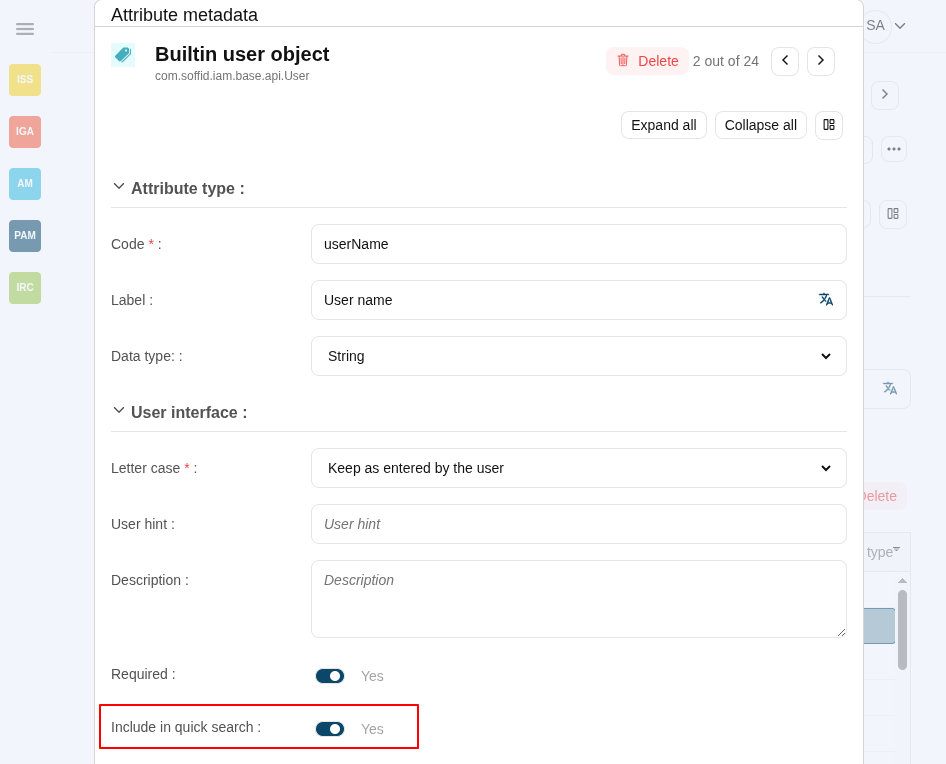Open the ISS module in the sidebar
946x764 pixels.
tap(25, 80)
